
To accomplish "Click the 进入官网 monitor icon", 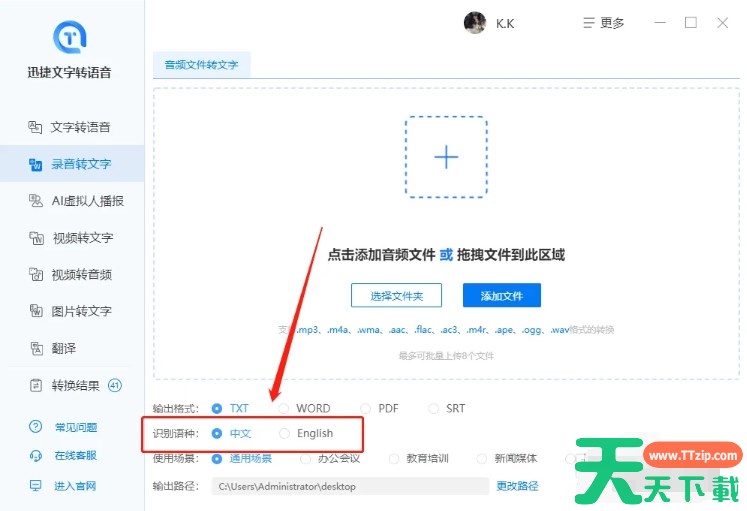I will click(36, 486).
